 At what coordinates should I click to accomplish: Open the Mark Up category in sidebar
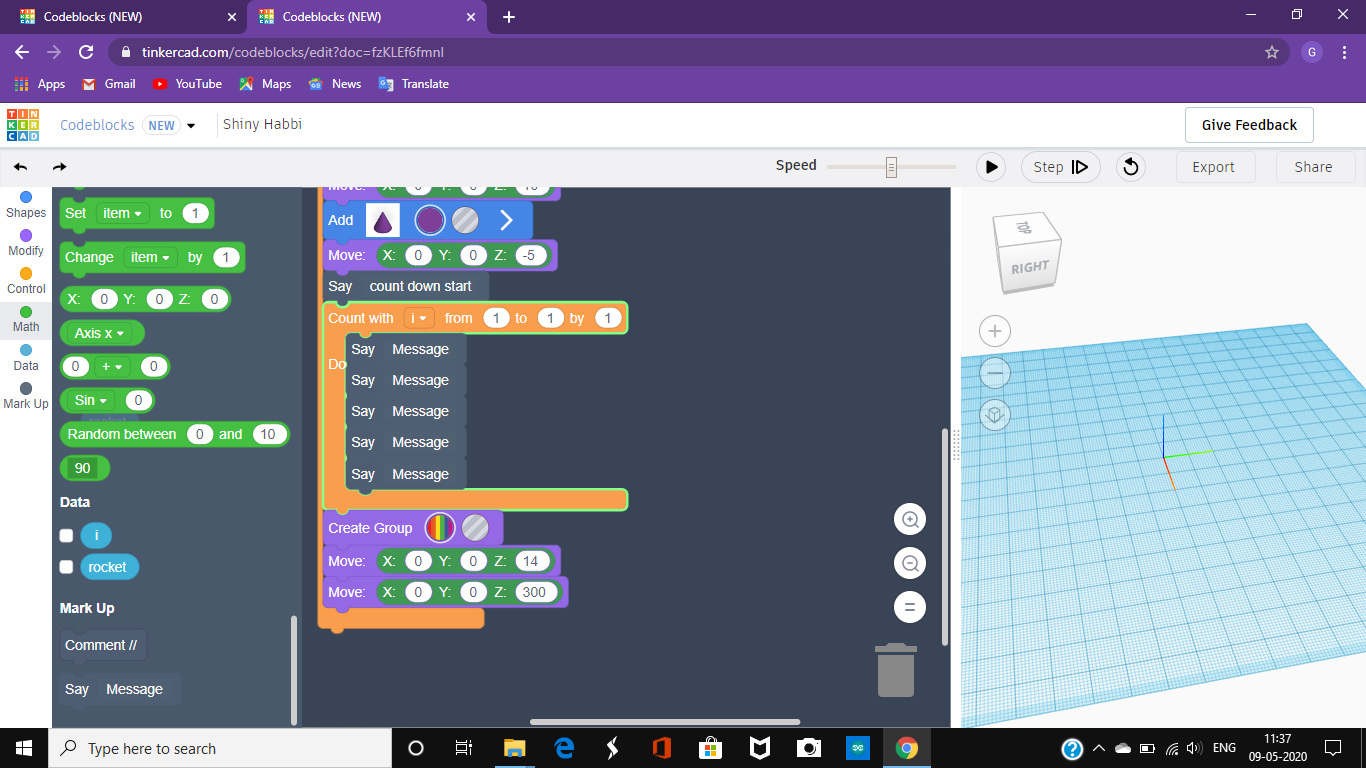tap(25, 395)
